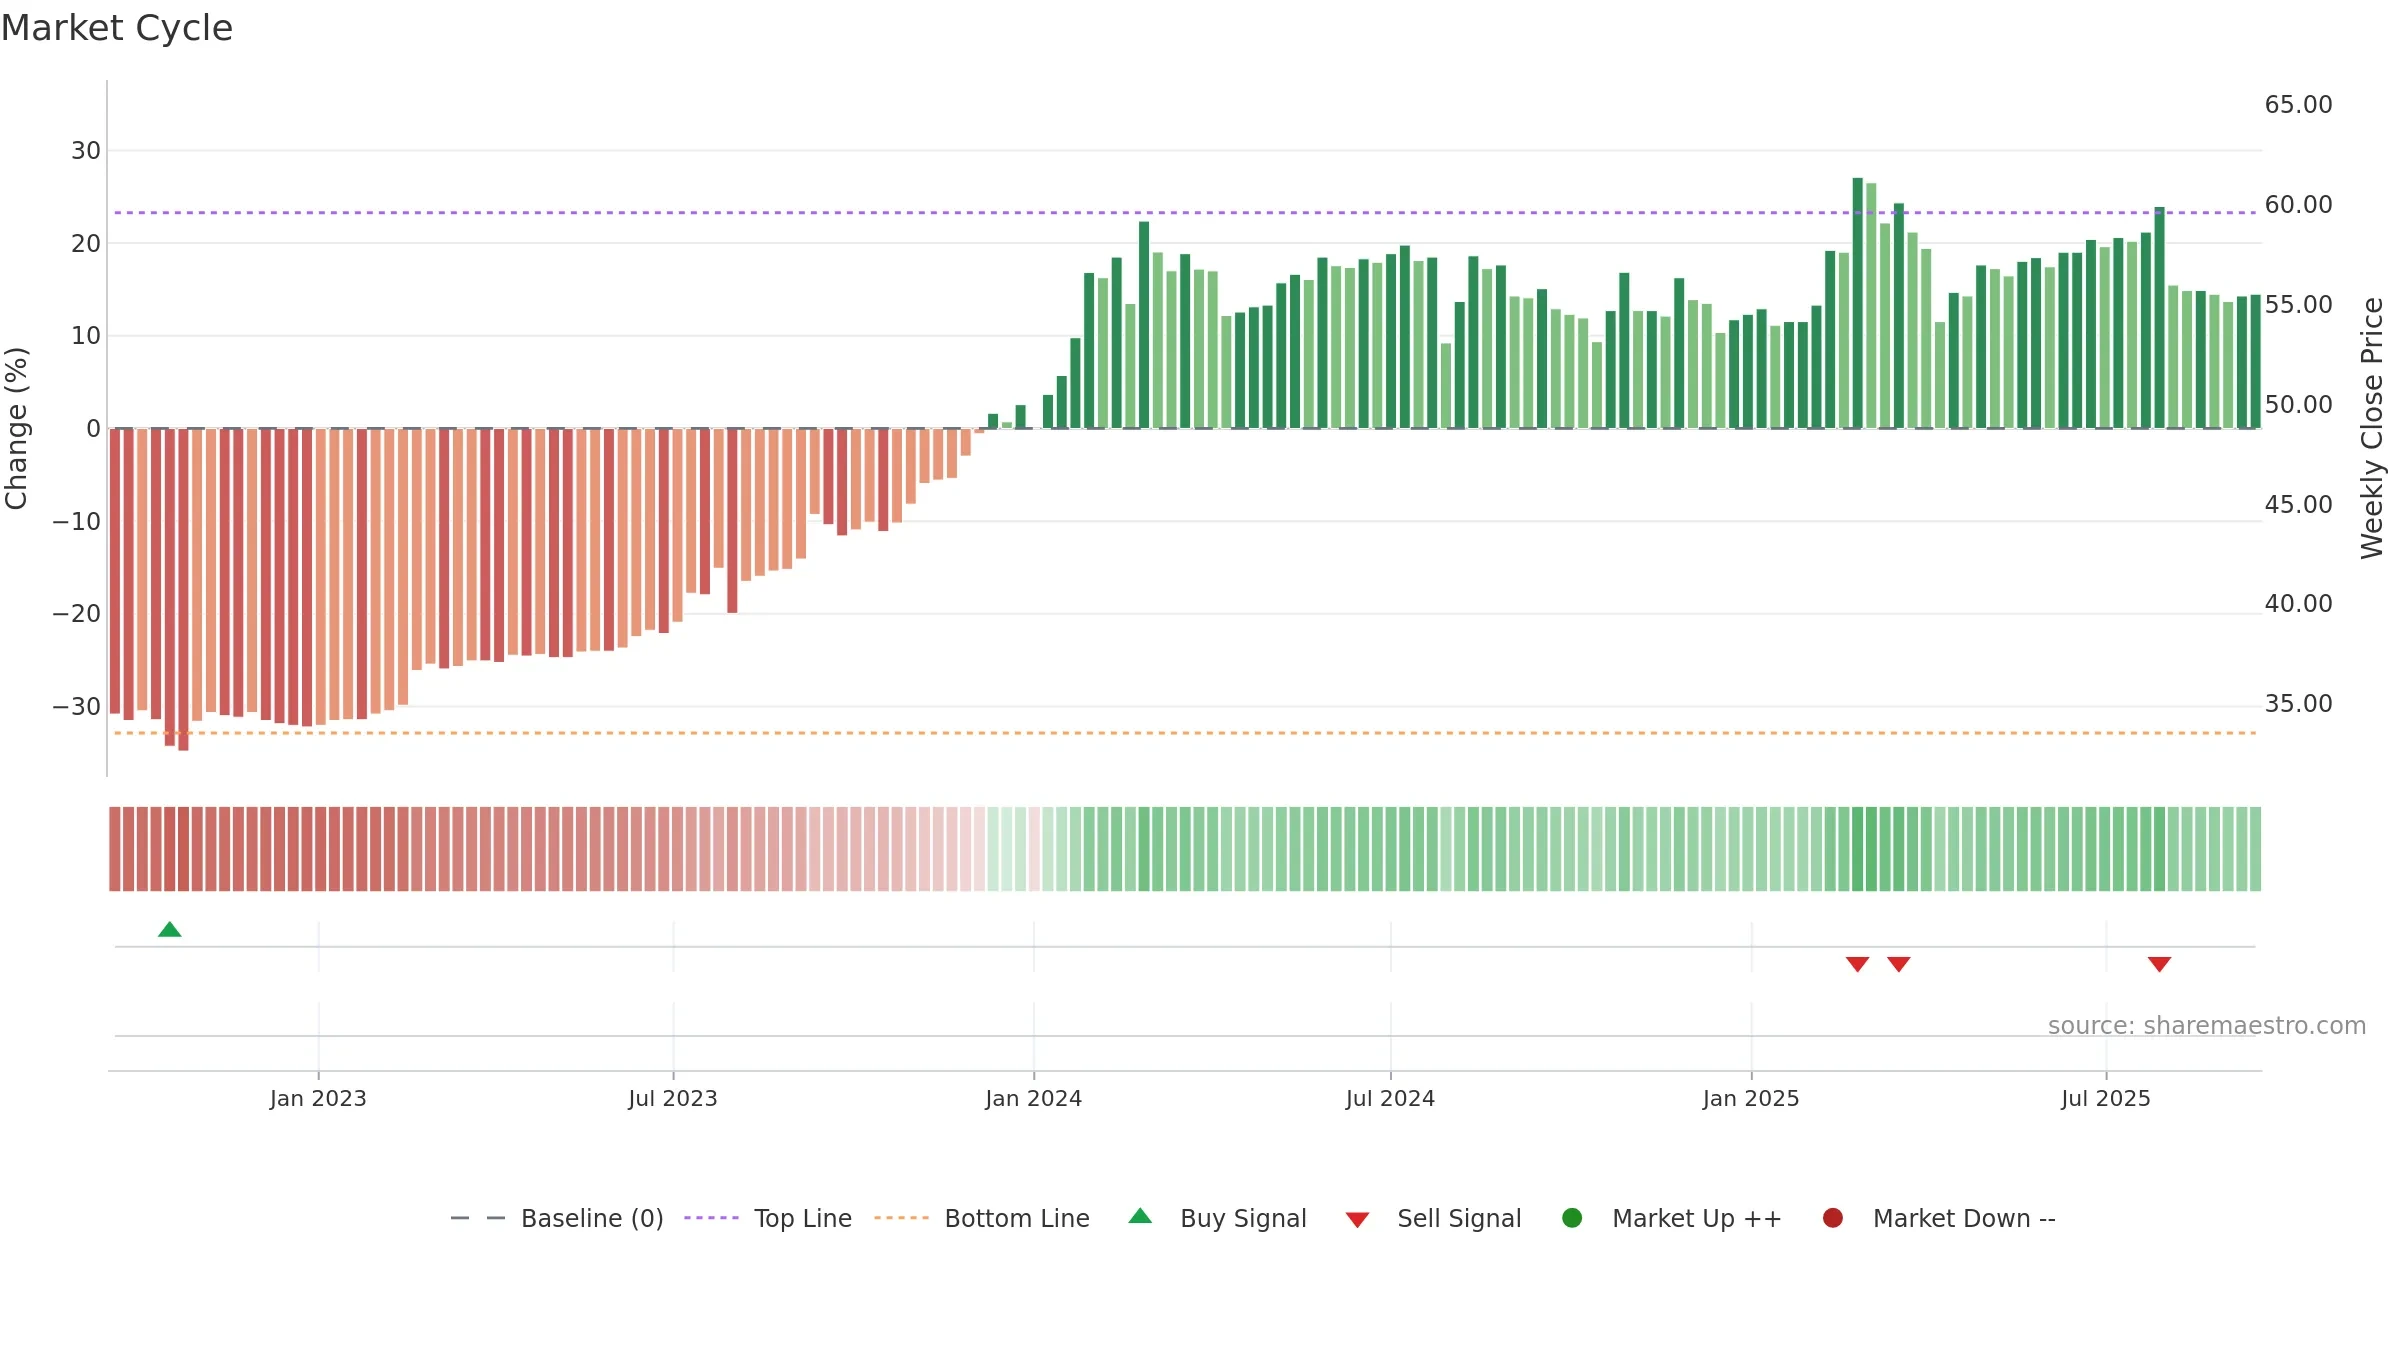Toggle the Sell Signal legend entry
The width and height of the screenshot is (2400, 1350).
point(1433,1218)
